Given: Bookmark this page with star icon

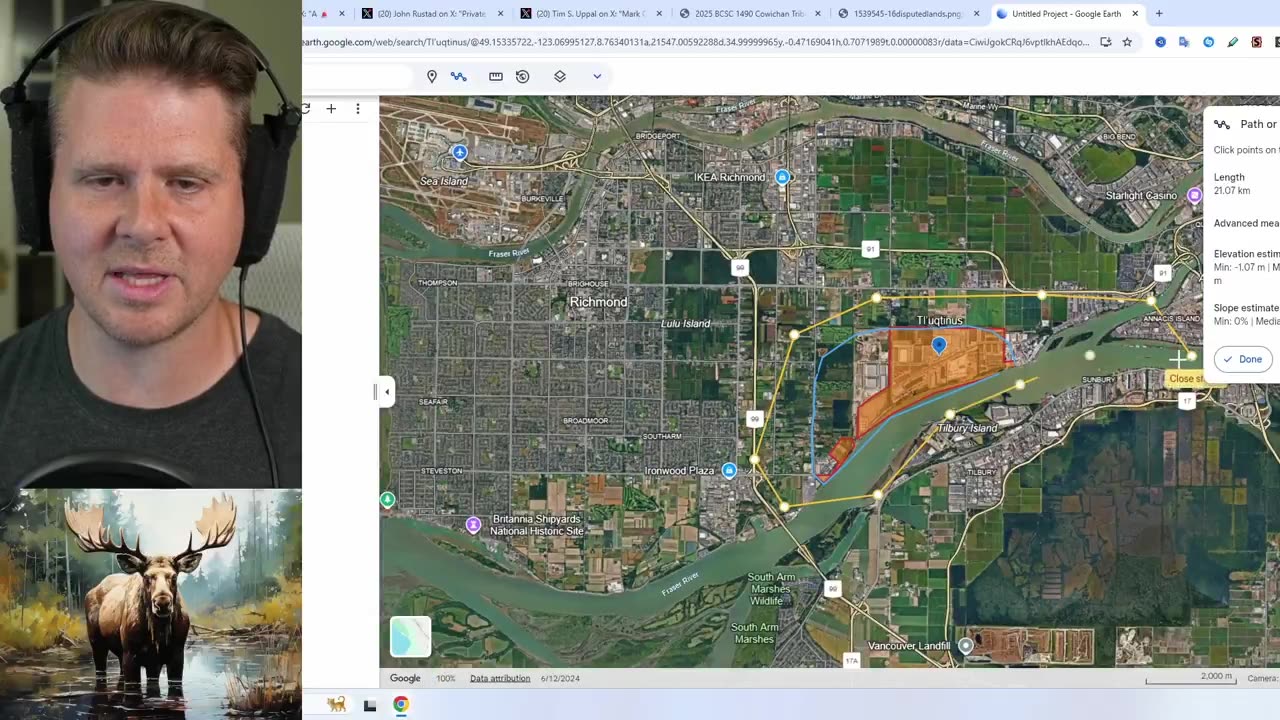Looking at the screenshot, I should (1127, 42).
